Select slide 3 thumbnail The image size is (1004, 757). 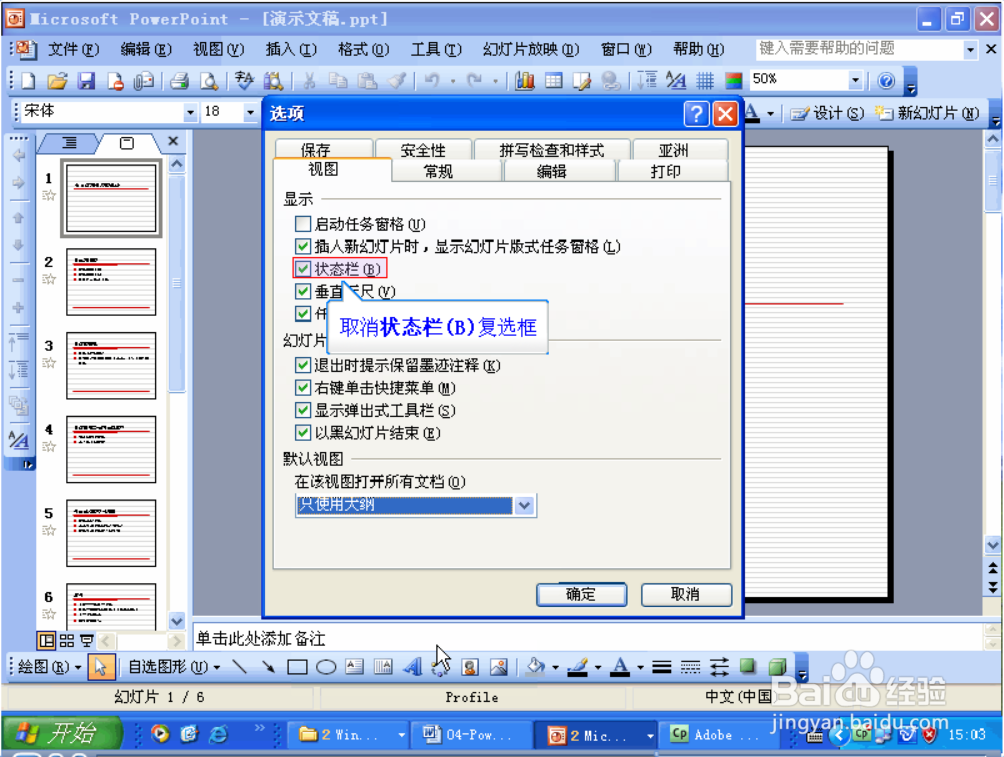coord(111,366)
